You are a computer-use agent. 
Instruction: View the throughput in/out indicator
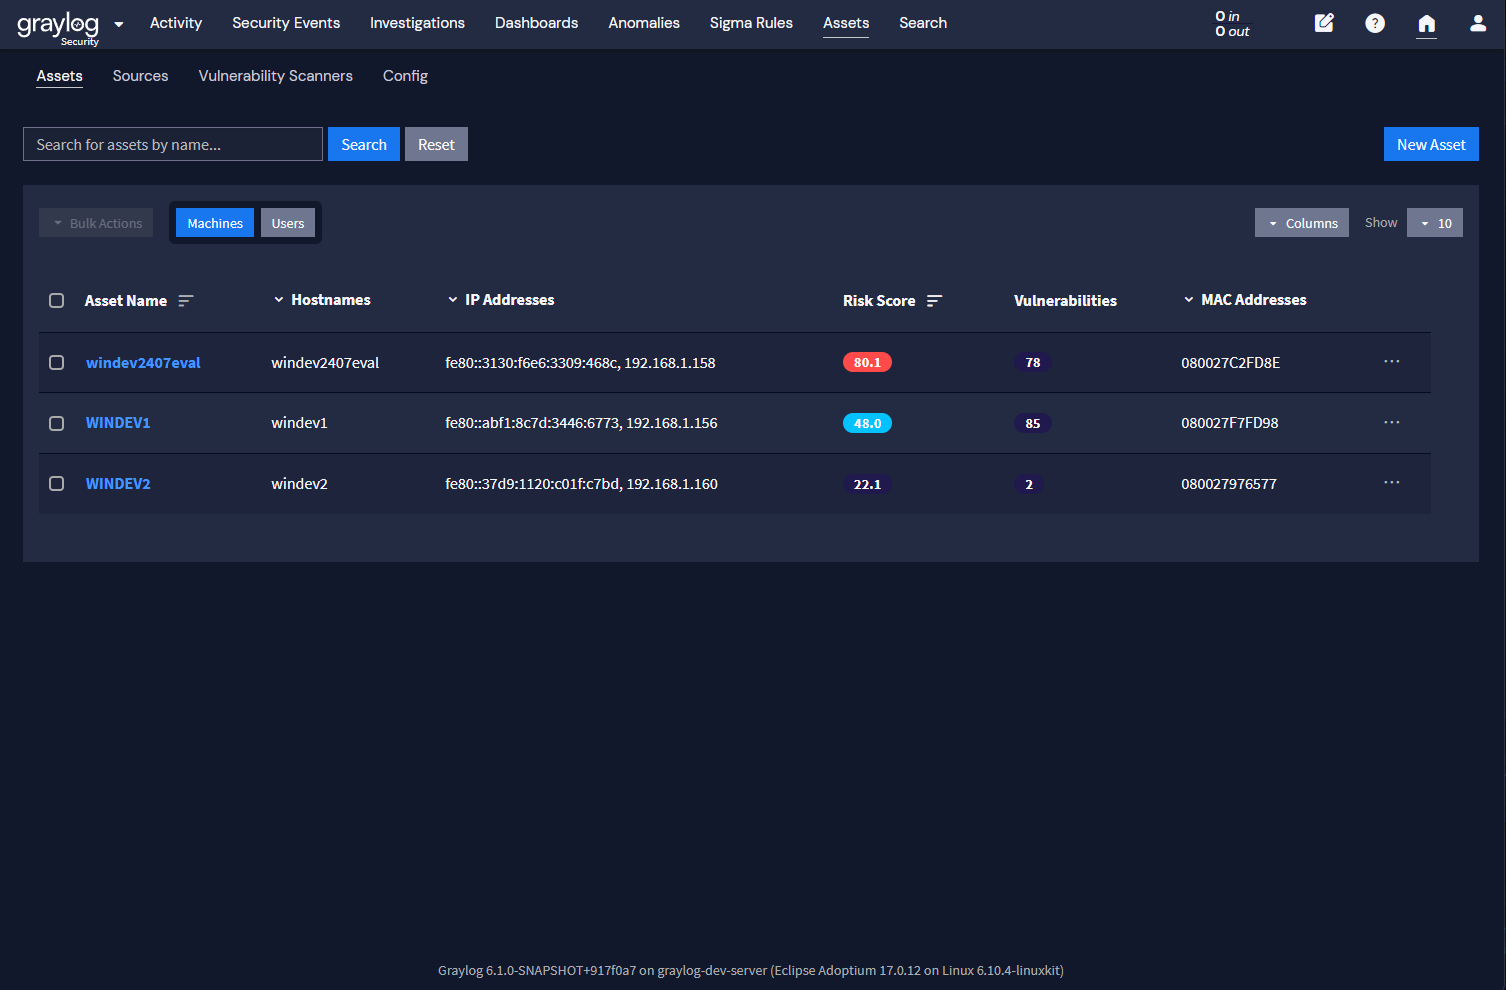coord(1232,24)
